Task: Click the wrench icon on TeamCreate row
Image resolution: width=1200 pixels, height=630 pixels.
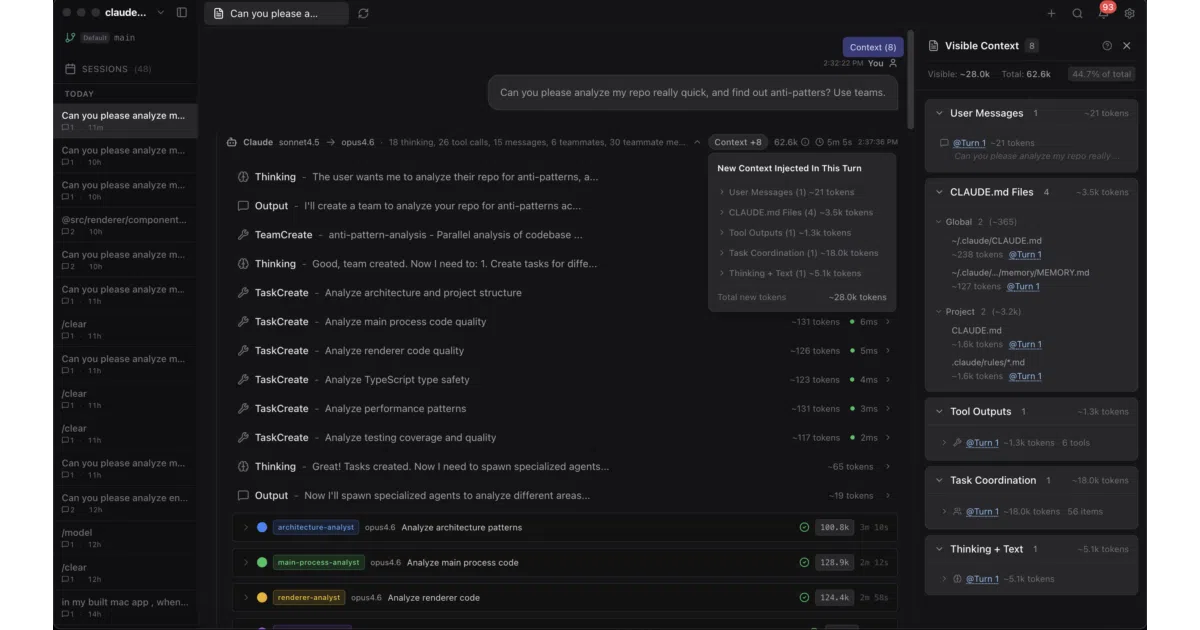Action: [243, 235]
